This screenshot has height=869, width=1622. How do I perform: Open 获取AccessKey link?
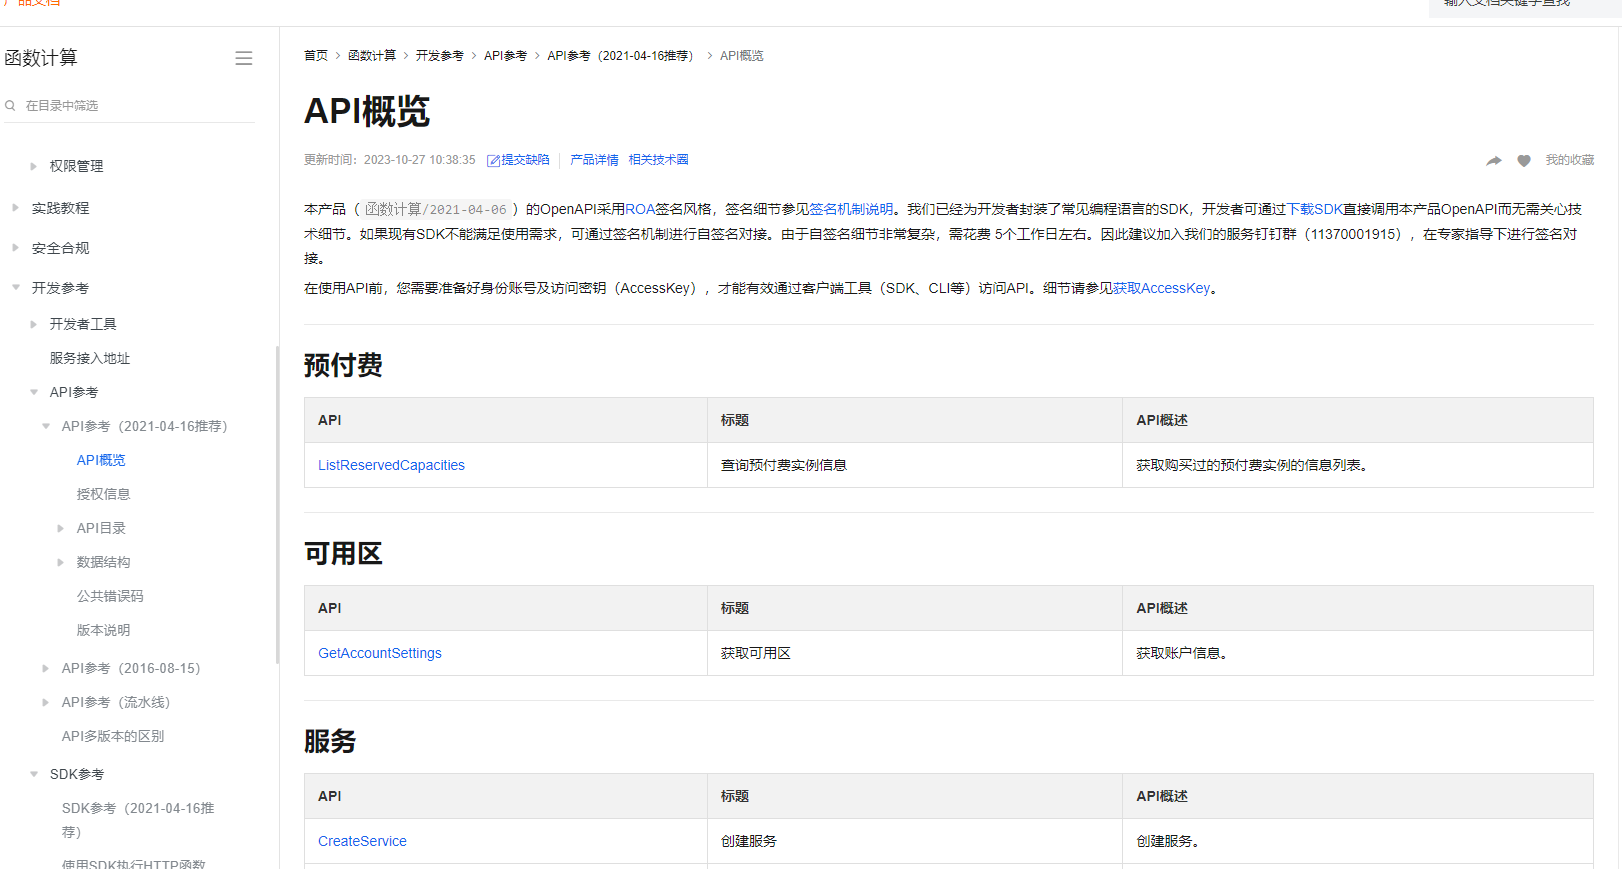click(x=1162, y=288)
